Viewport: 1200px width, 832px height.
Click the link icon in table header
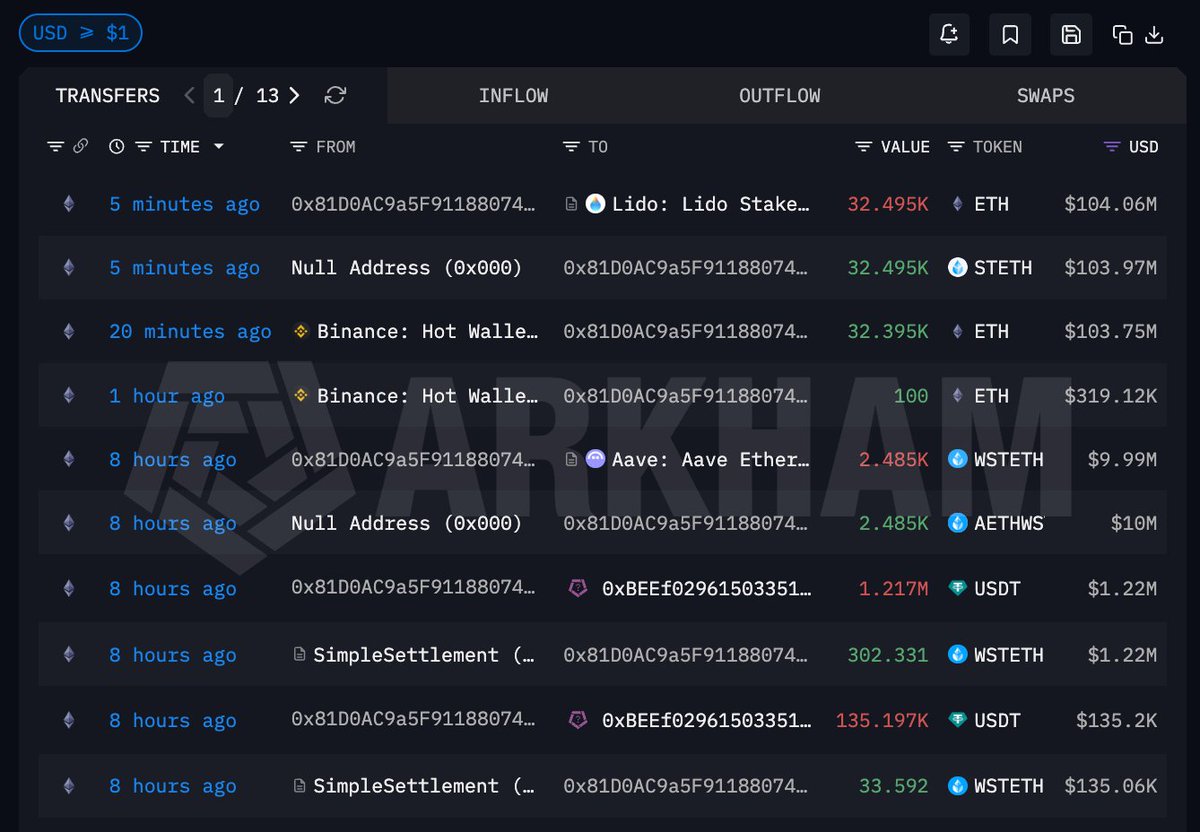(81, 147)
